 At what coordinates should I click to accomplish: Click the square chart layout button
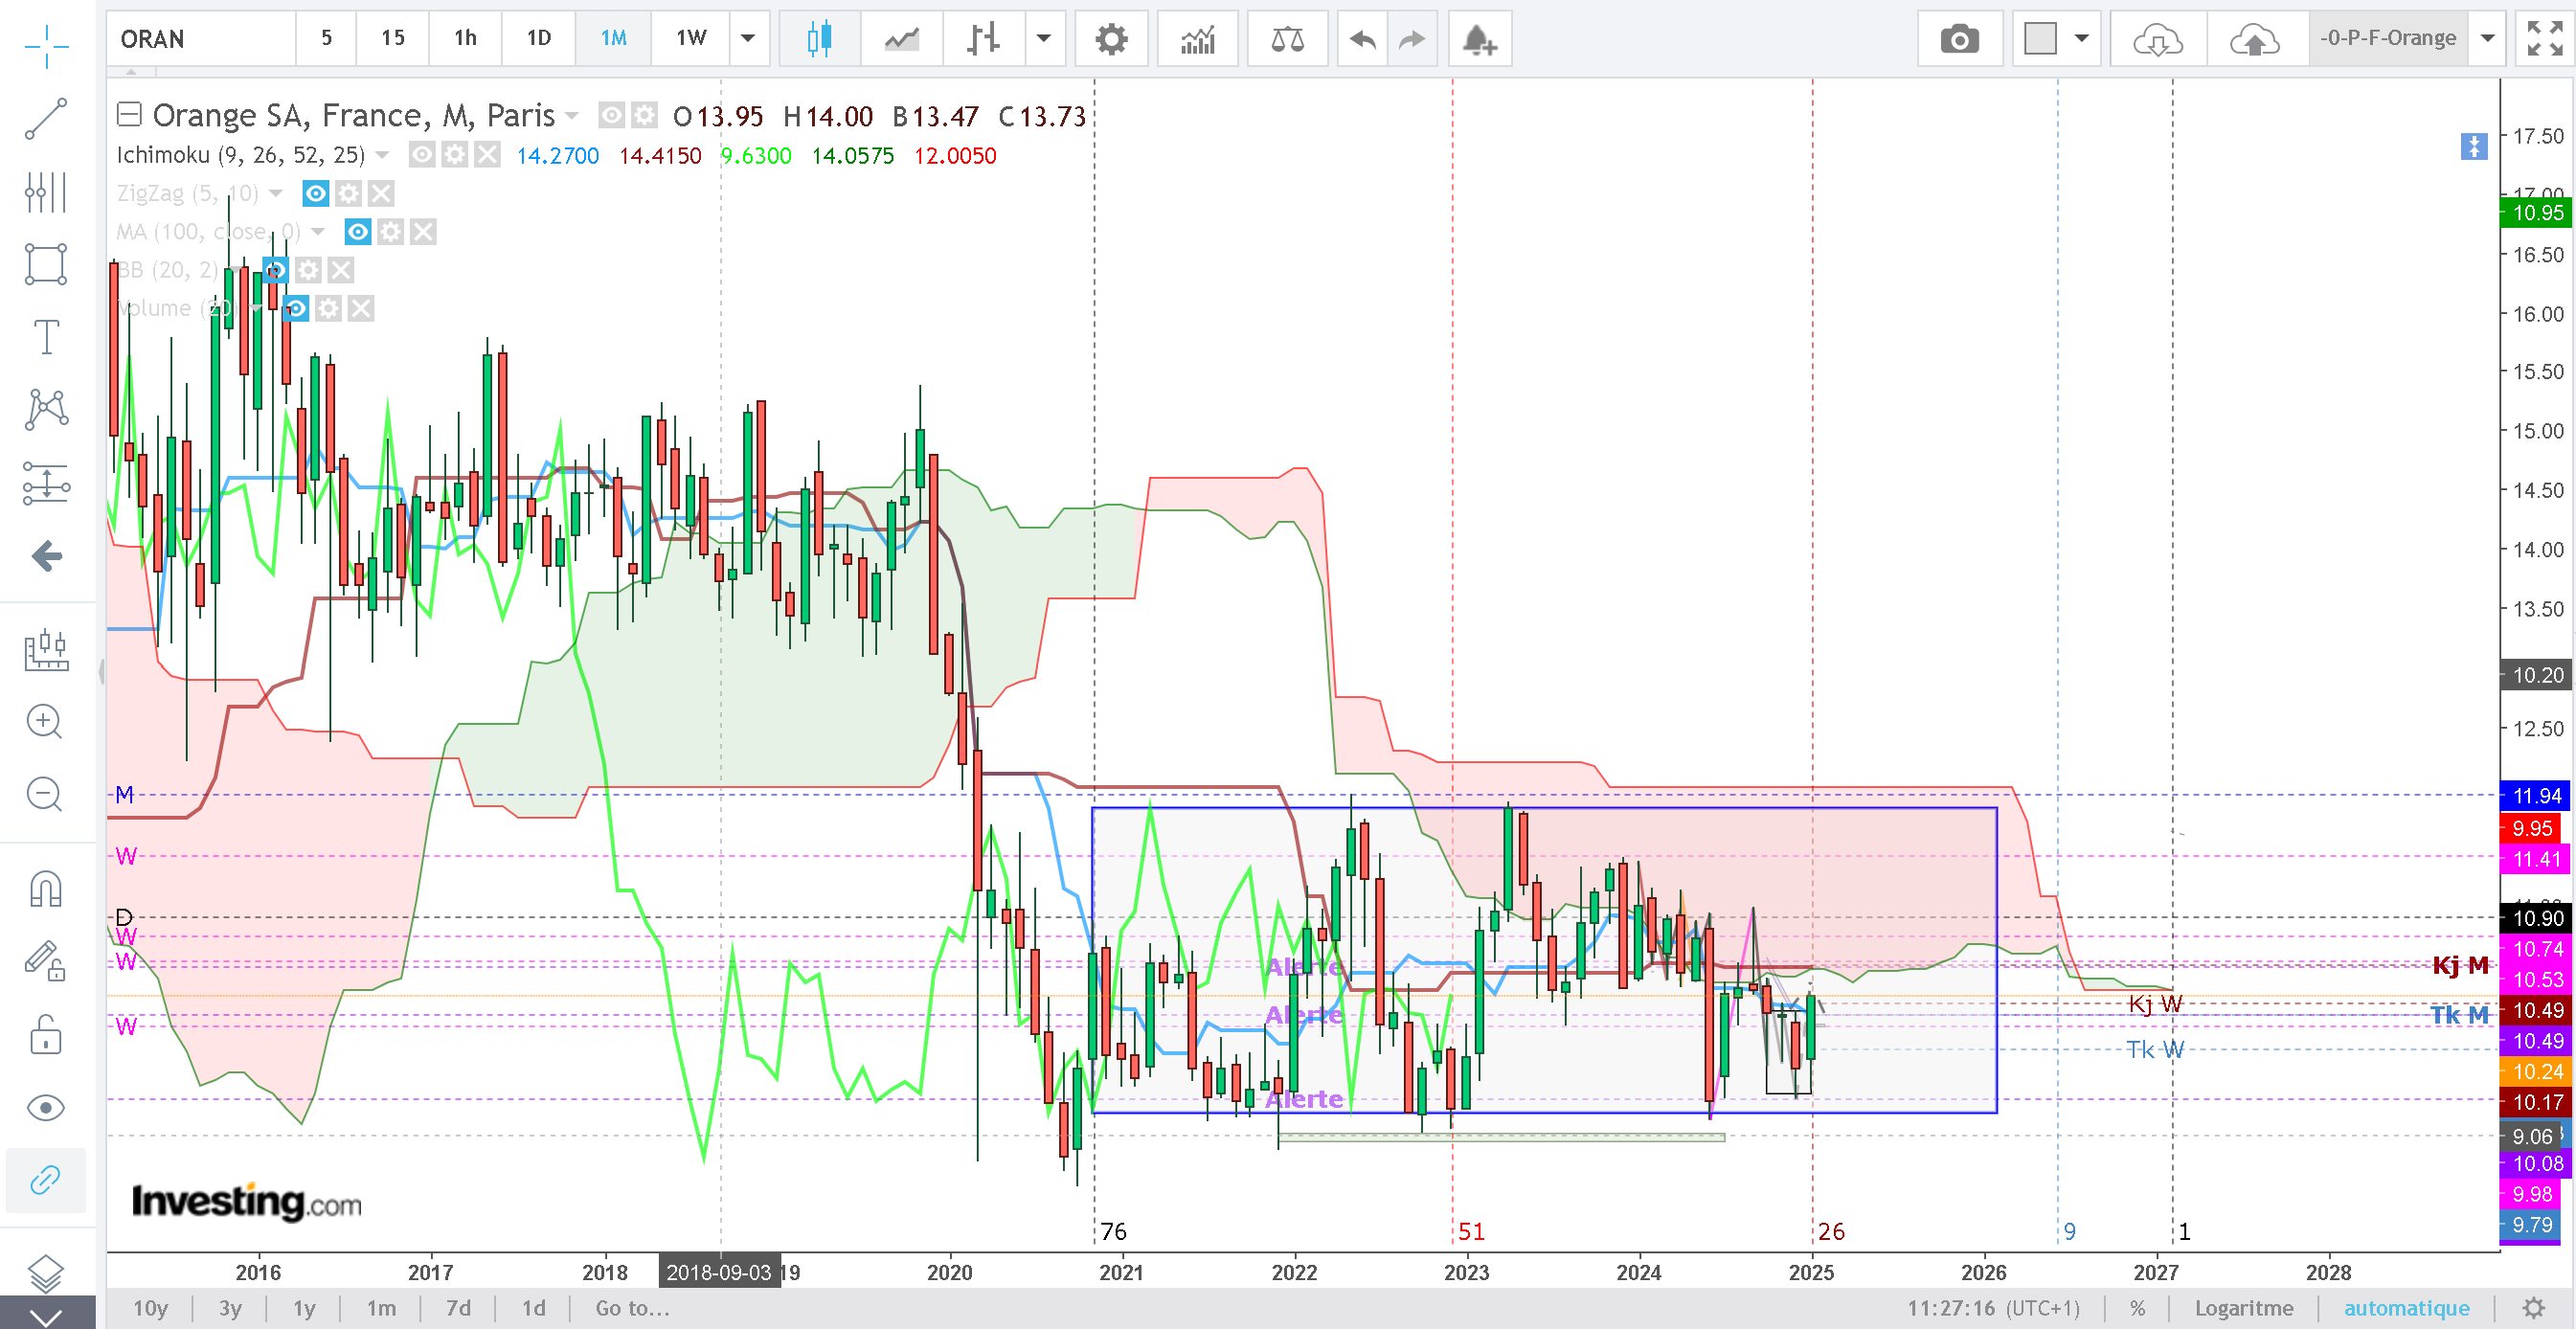(x=2040, y=39)
